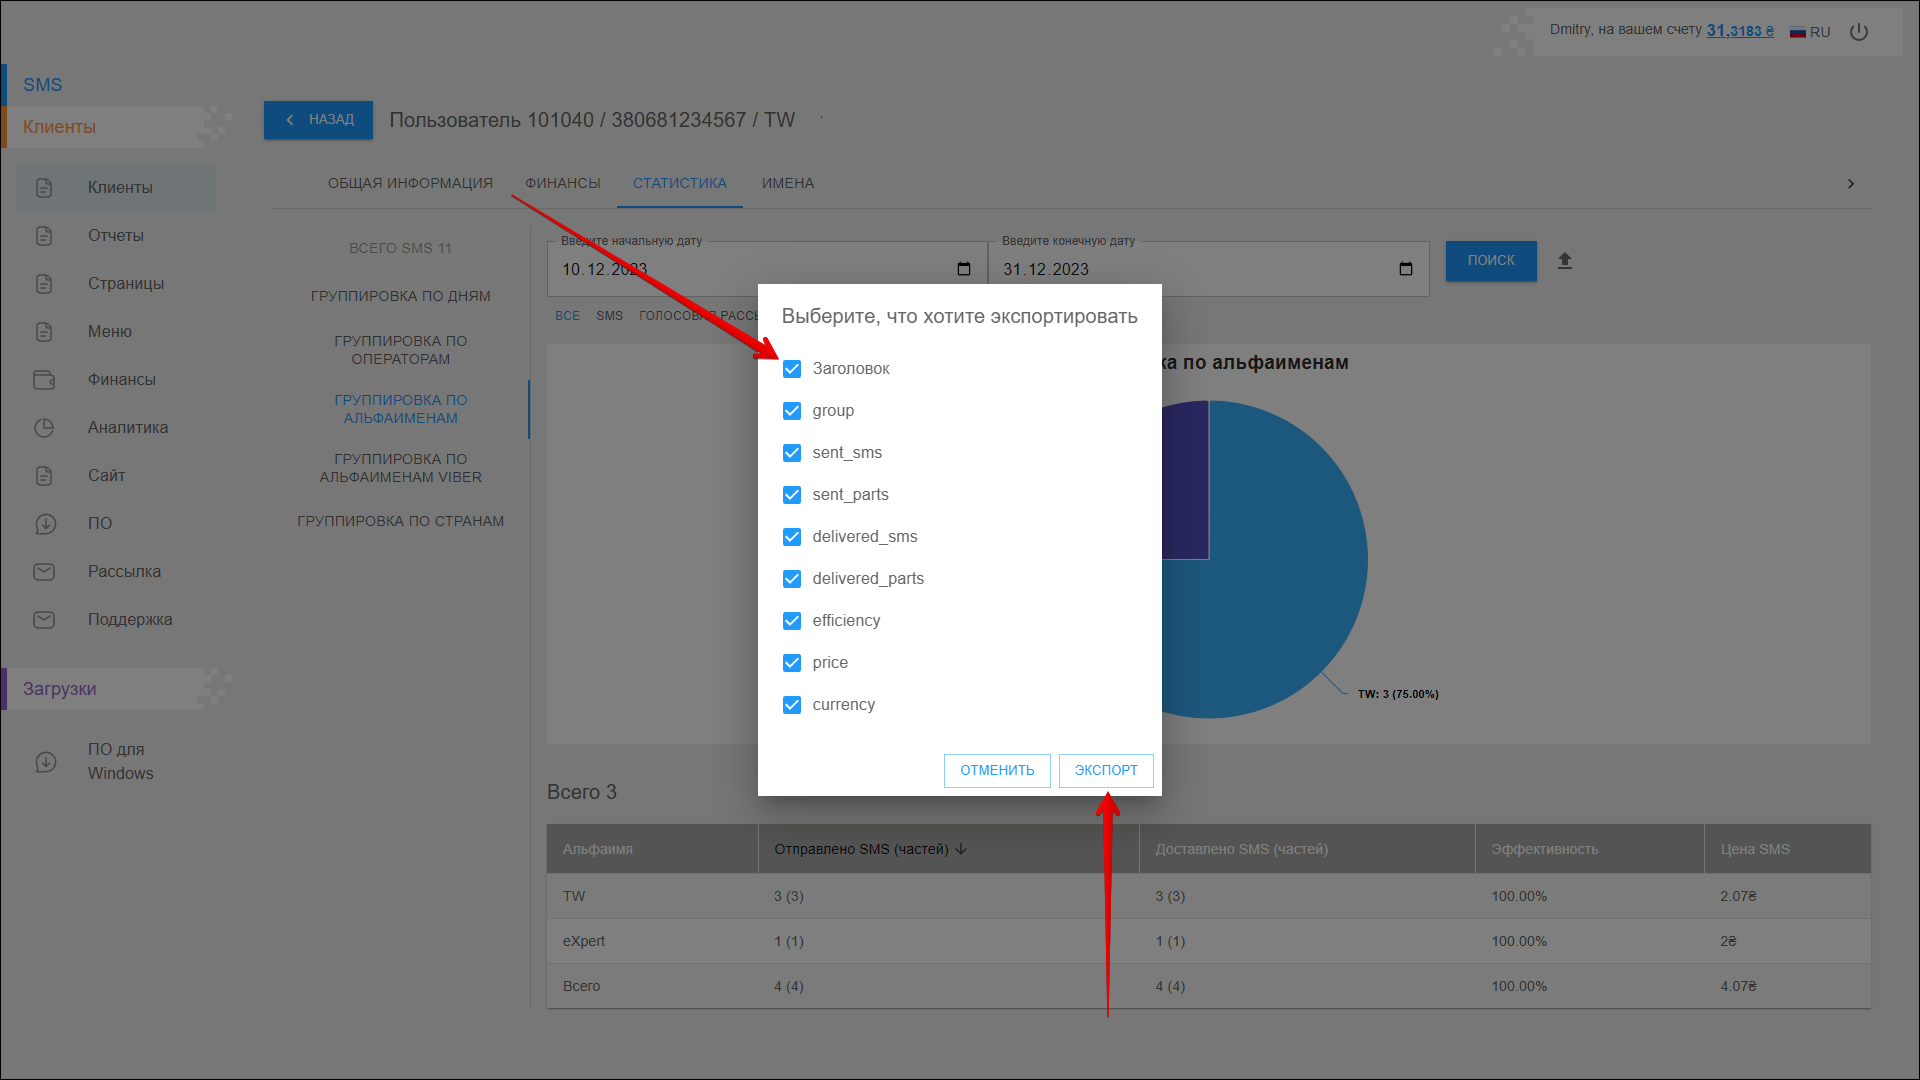
Task: Click the start date calendar icon
Action: pyautogui.click(x=964, y=269)
